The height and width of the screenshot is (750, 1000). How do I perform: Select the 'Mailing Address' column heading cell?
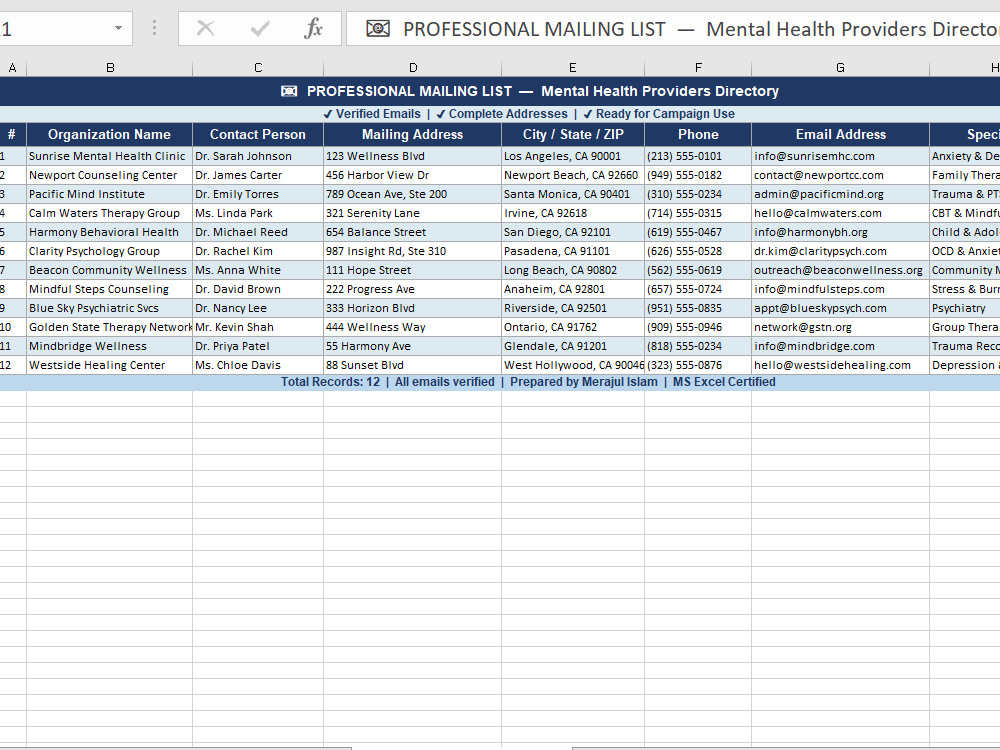tap(412, 134)
